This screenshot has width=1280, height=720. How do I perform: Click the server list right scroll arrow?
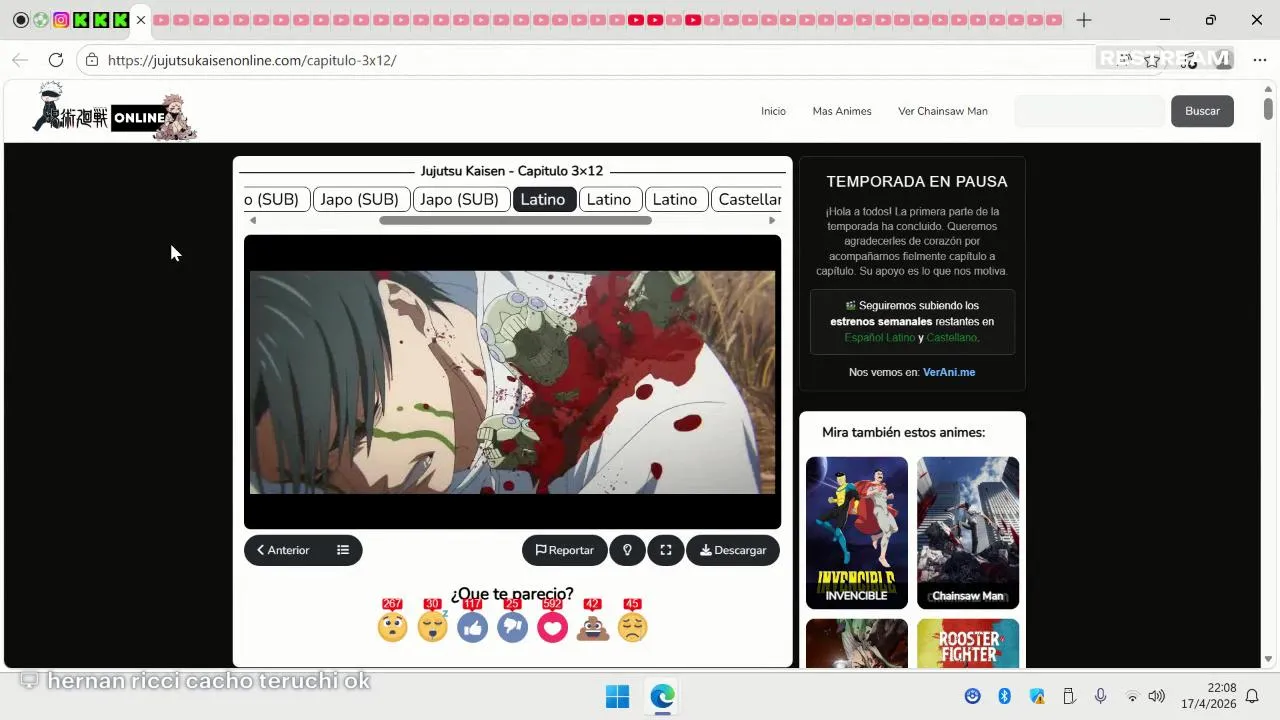coord(772,220)
